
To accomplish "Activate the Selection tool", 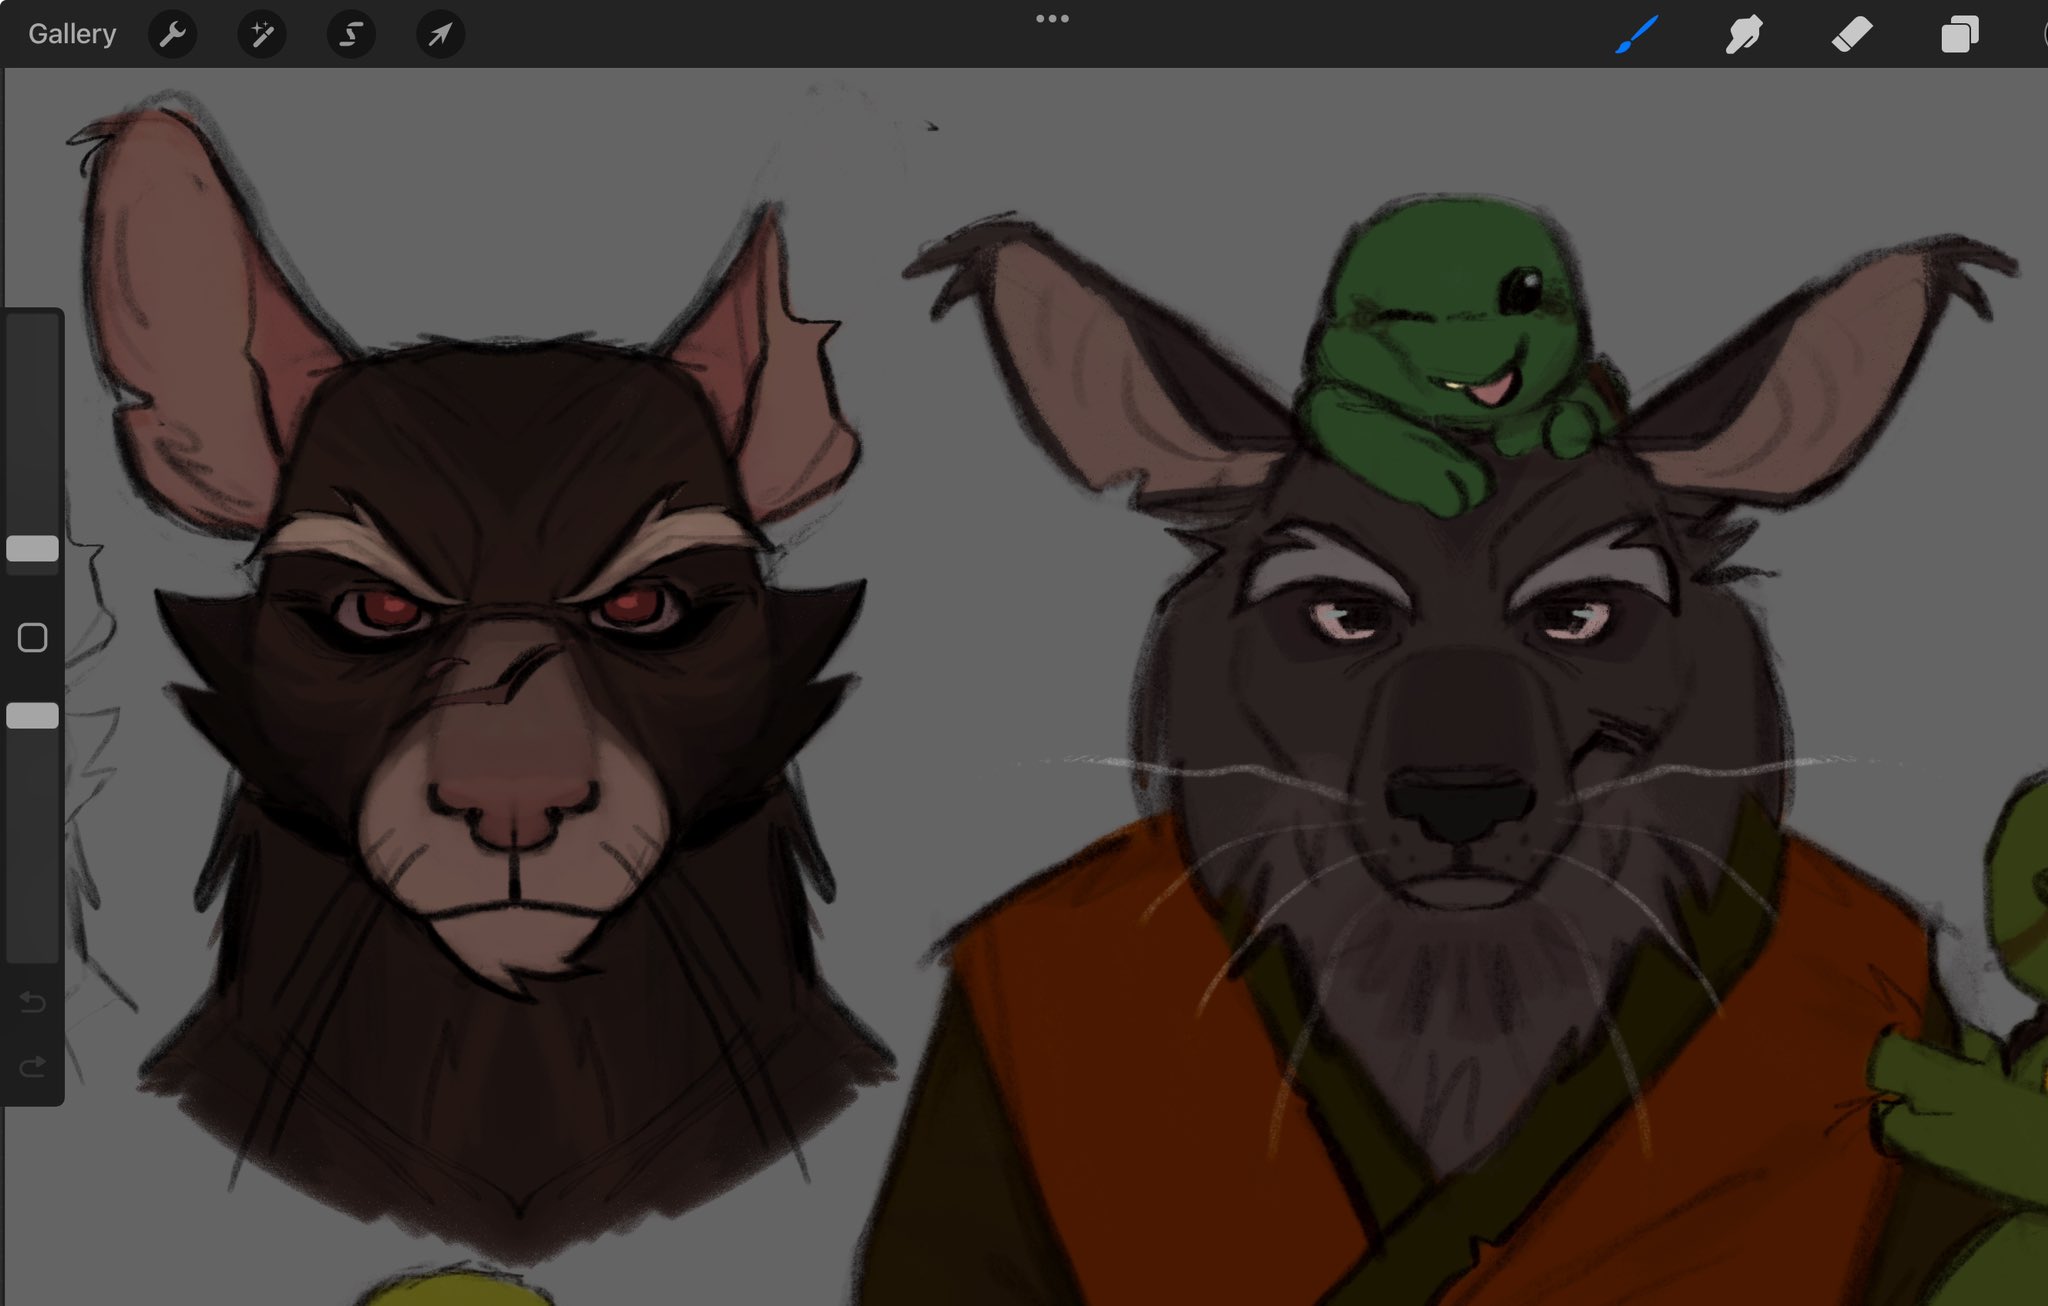I will pos(351,33).
